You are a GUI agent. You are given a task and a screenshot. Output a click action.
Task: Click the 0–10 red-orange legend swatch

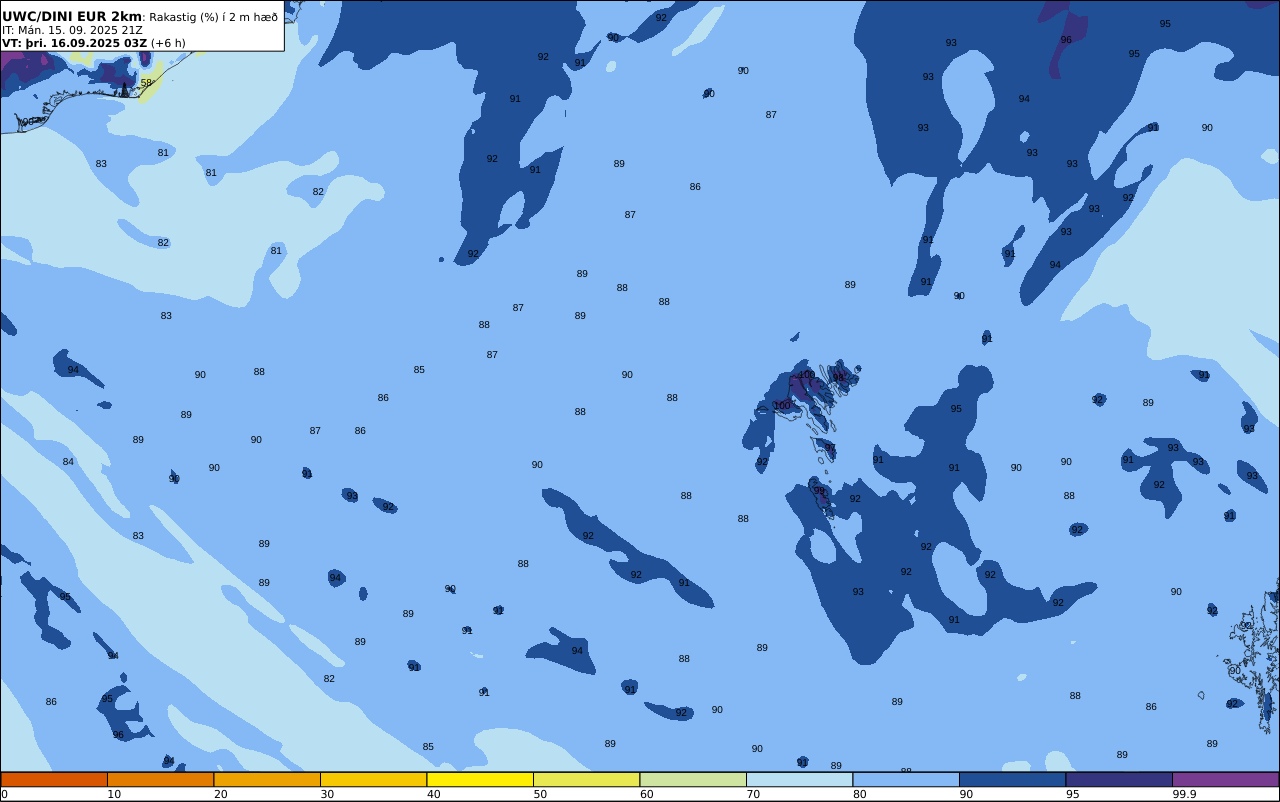[x=54, y=779]
